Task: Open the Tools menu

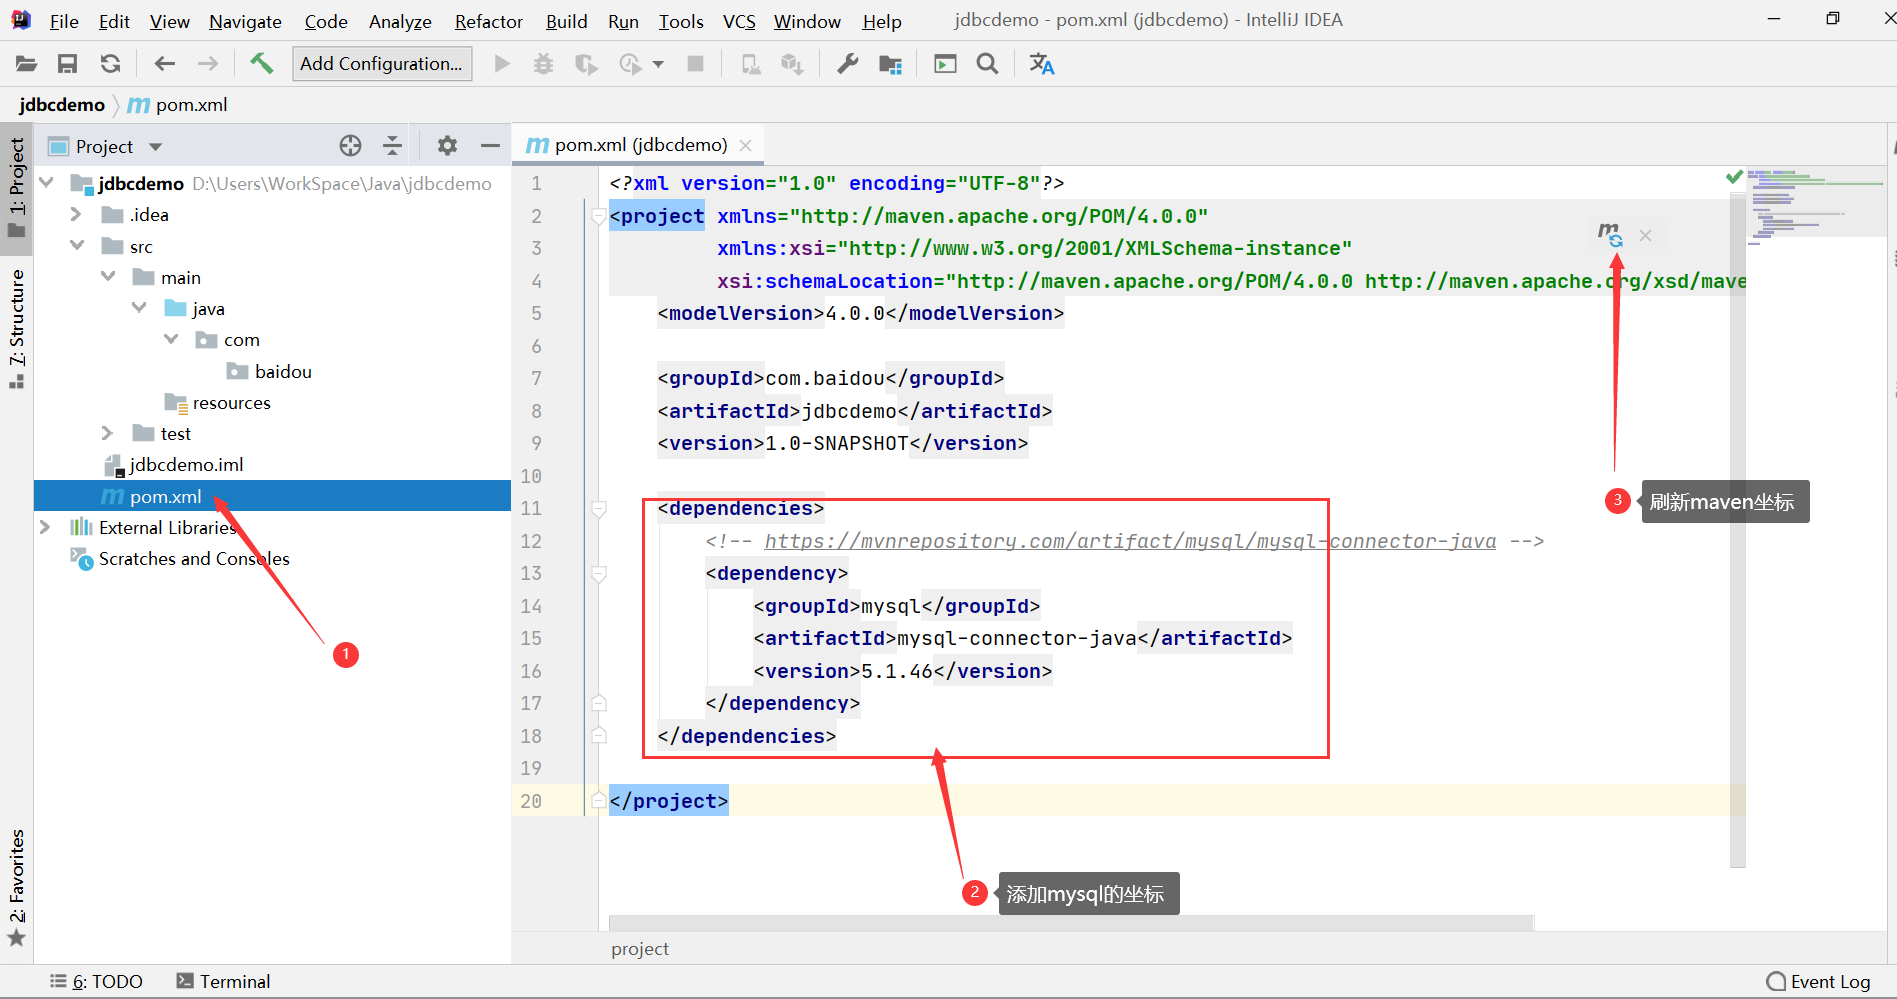Action: [x=681, y=21]
